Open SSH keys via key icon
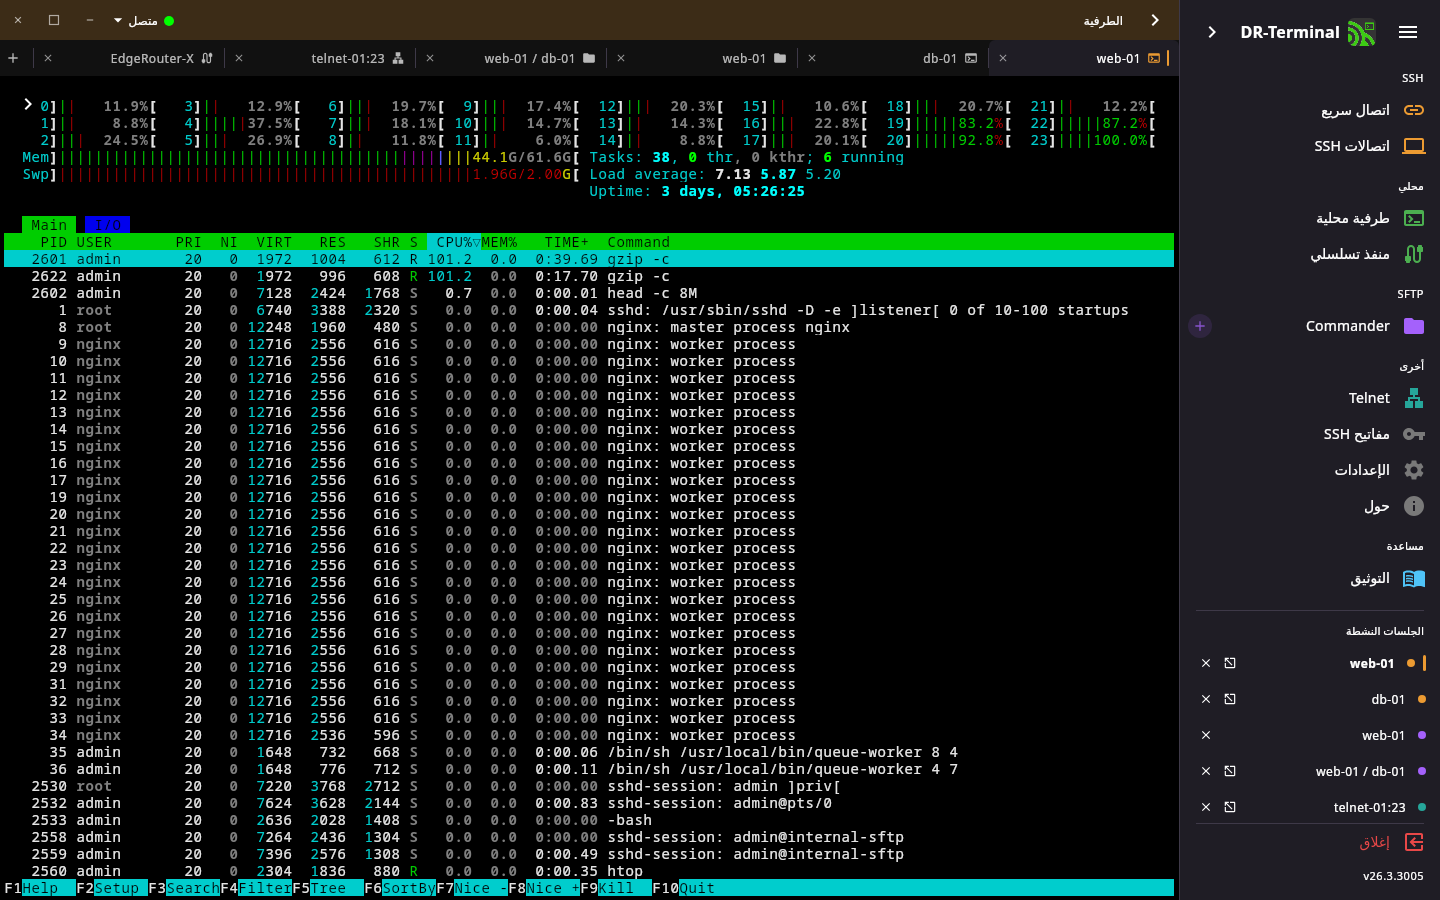This screenshot has width=1440, height=900. [1414, 434]
